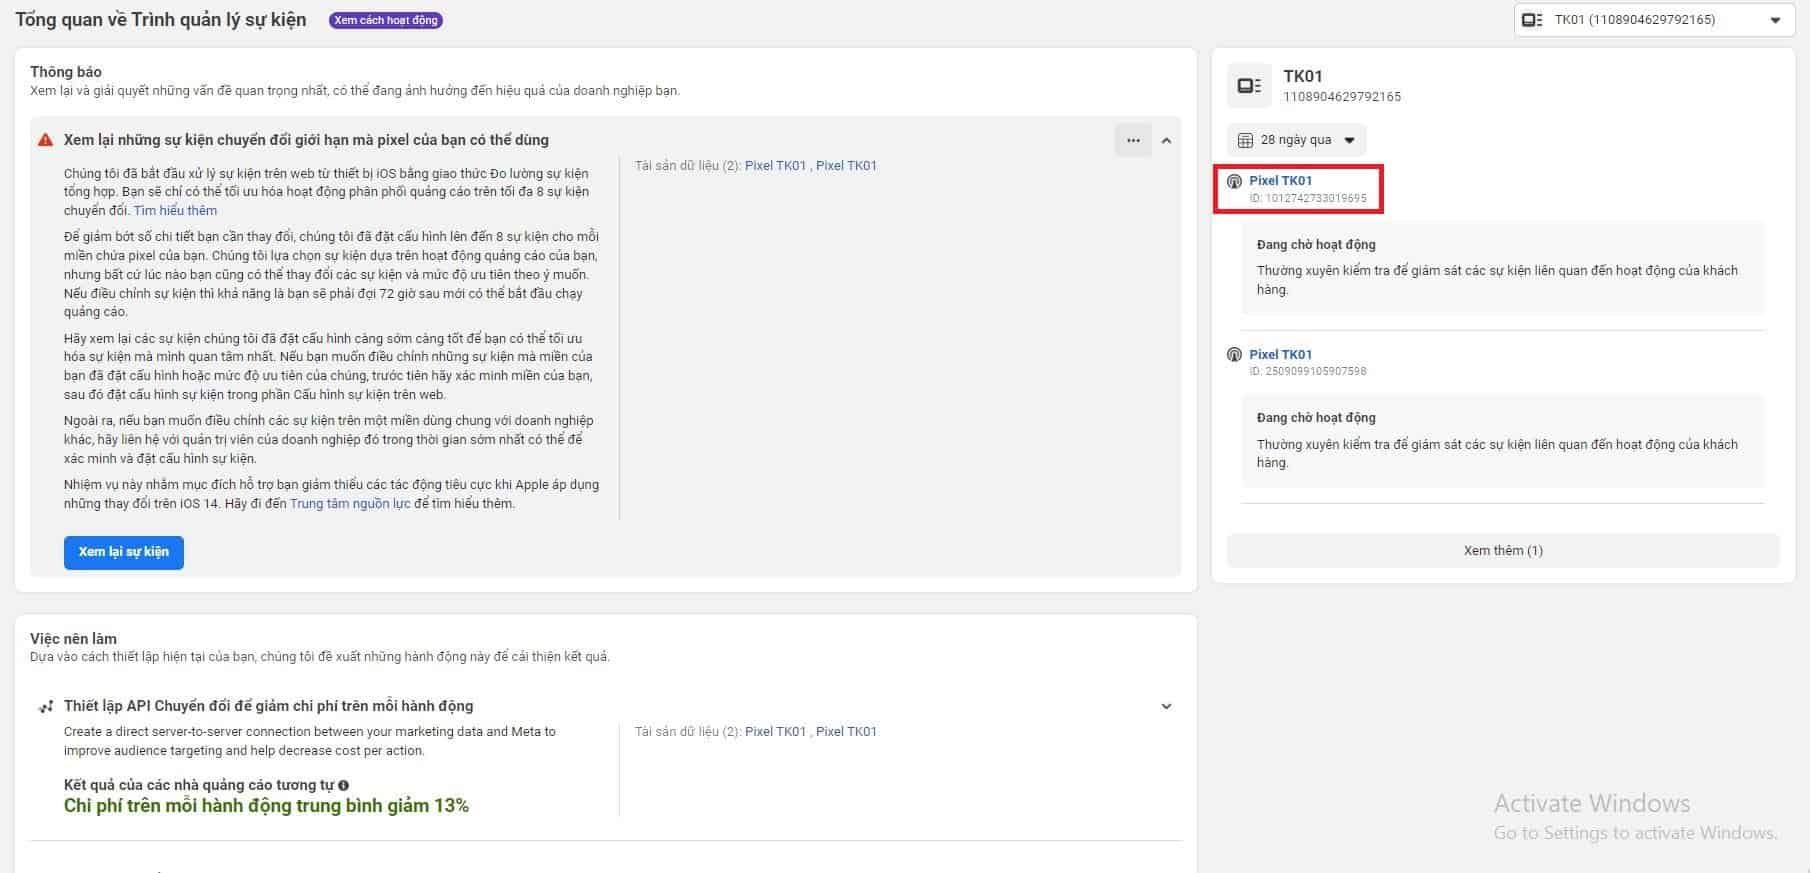
Task: Click the pixel icon for ID 1012742733019695
Action: 1234,182
